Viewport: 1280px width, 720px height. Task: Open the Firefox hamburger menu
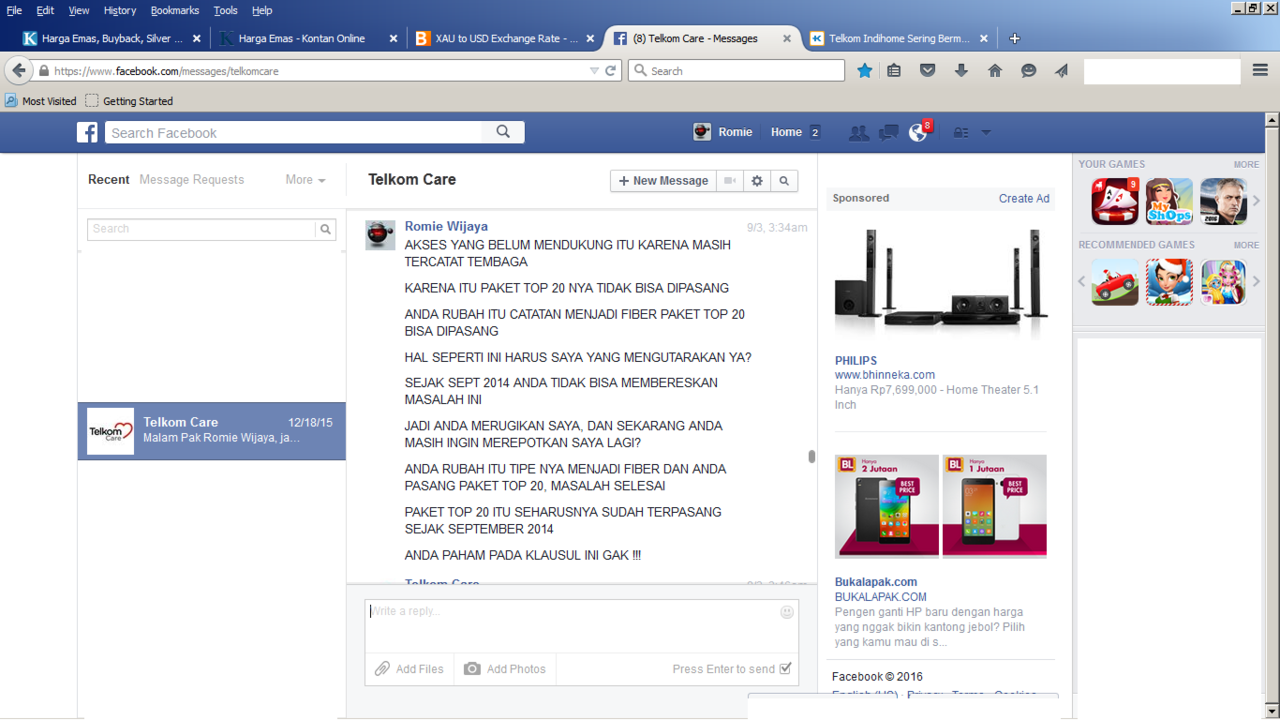pos(1260,71)
